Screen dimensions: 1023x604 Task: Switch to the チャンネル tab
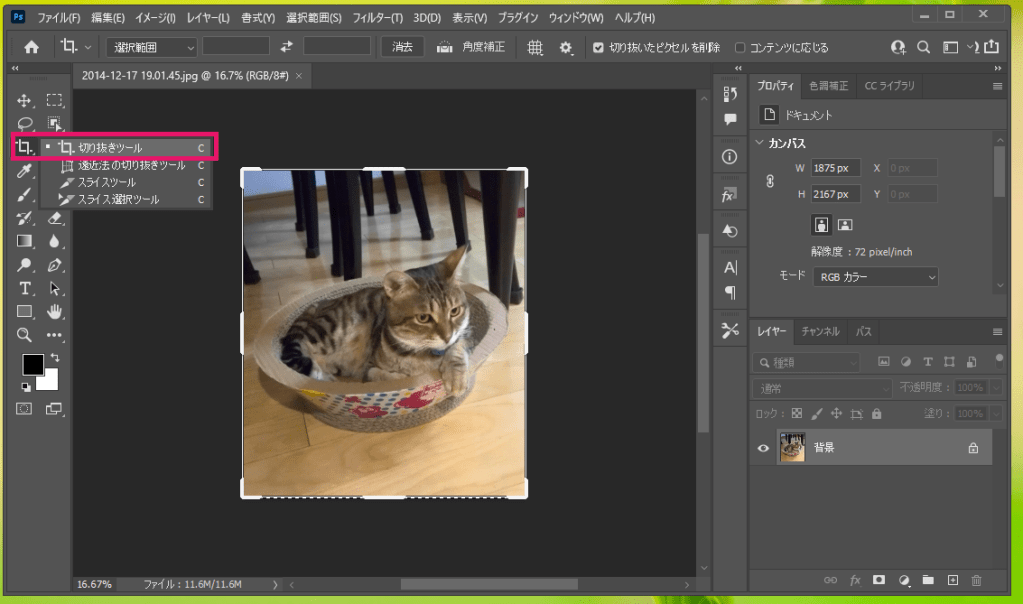[x=820, y=332]
